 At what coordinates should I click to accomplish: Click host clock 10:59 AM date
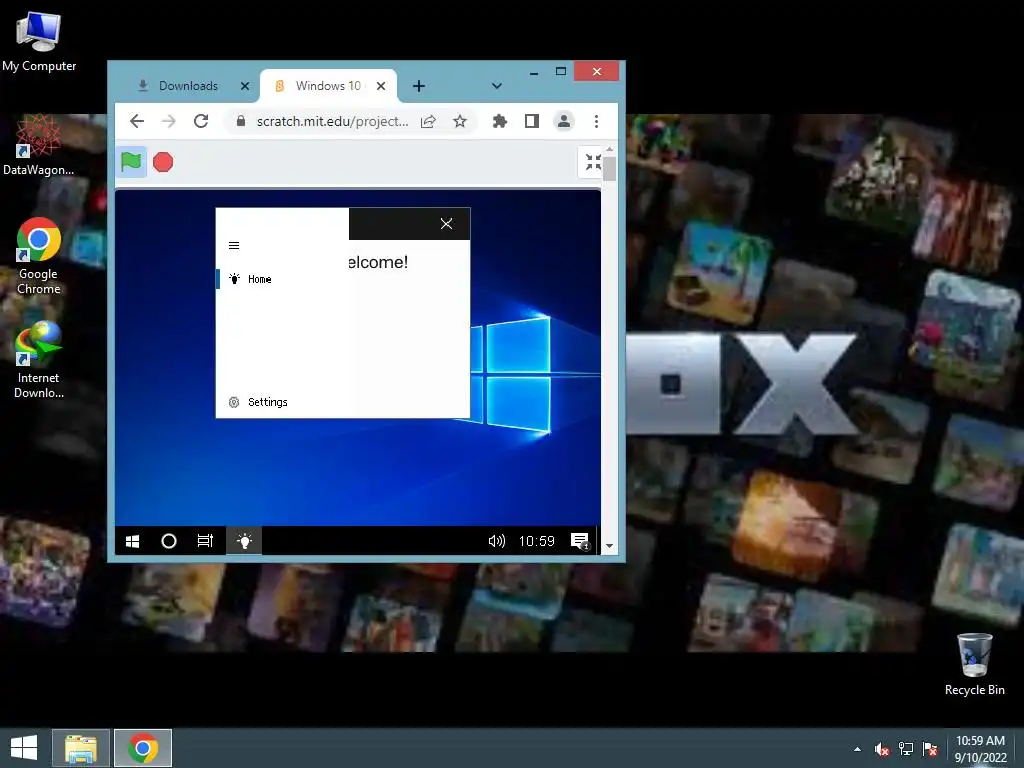coord(980,749)
